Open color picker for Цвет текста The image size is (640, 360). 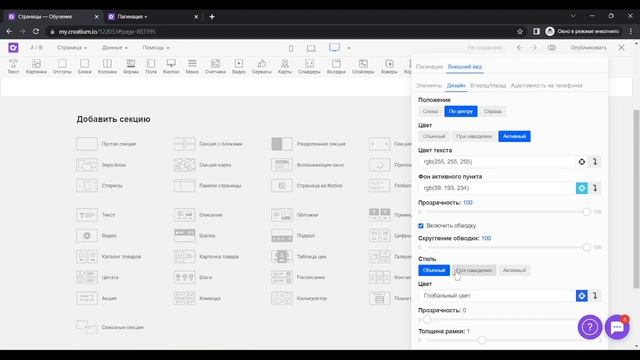click(582, 162)
